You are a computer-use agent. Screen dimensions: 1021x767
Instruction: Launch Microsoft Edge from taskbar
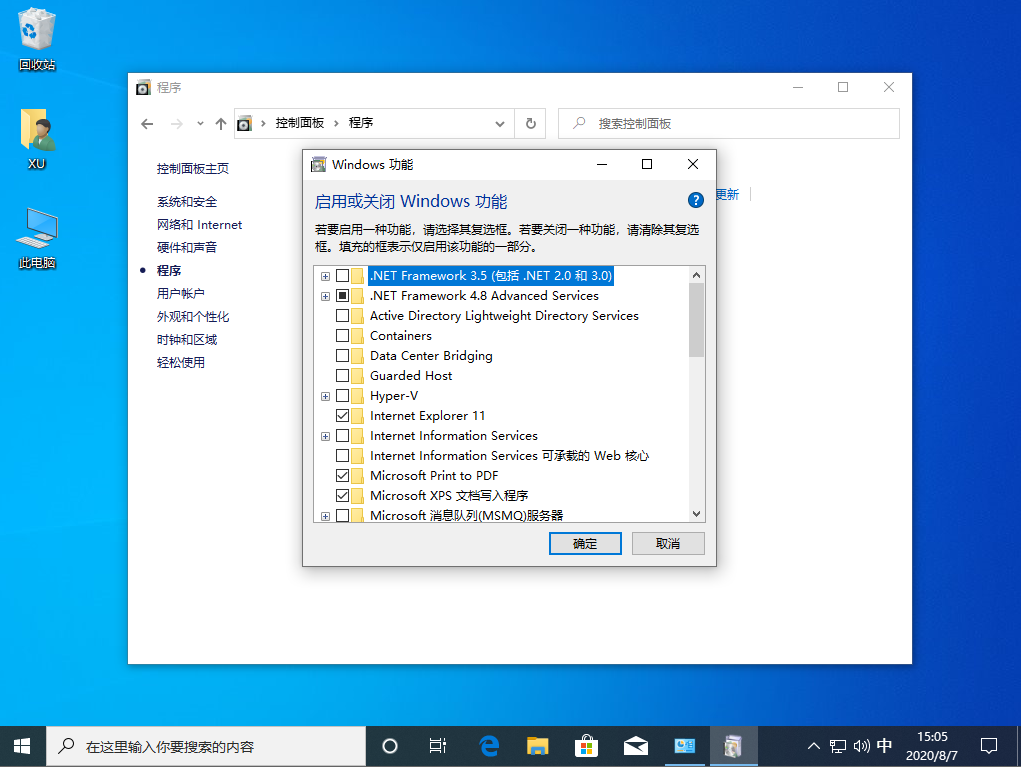pos(488,746)
